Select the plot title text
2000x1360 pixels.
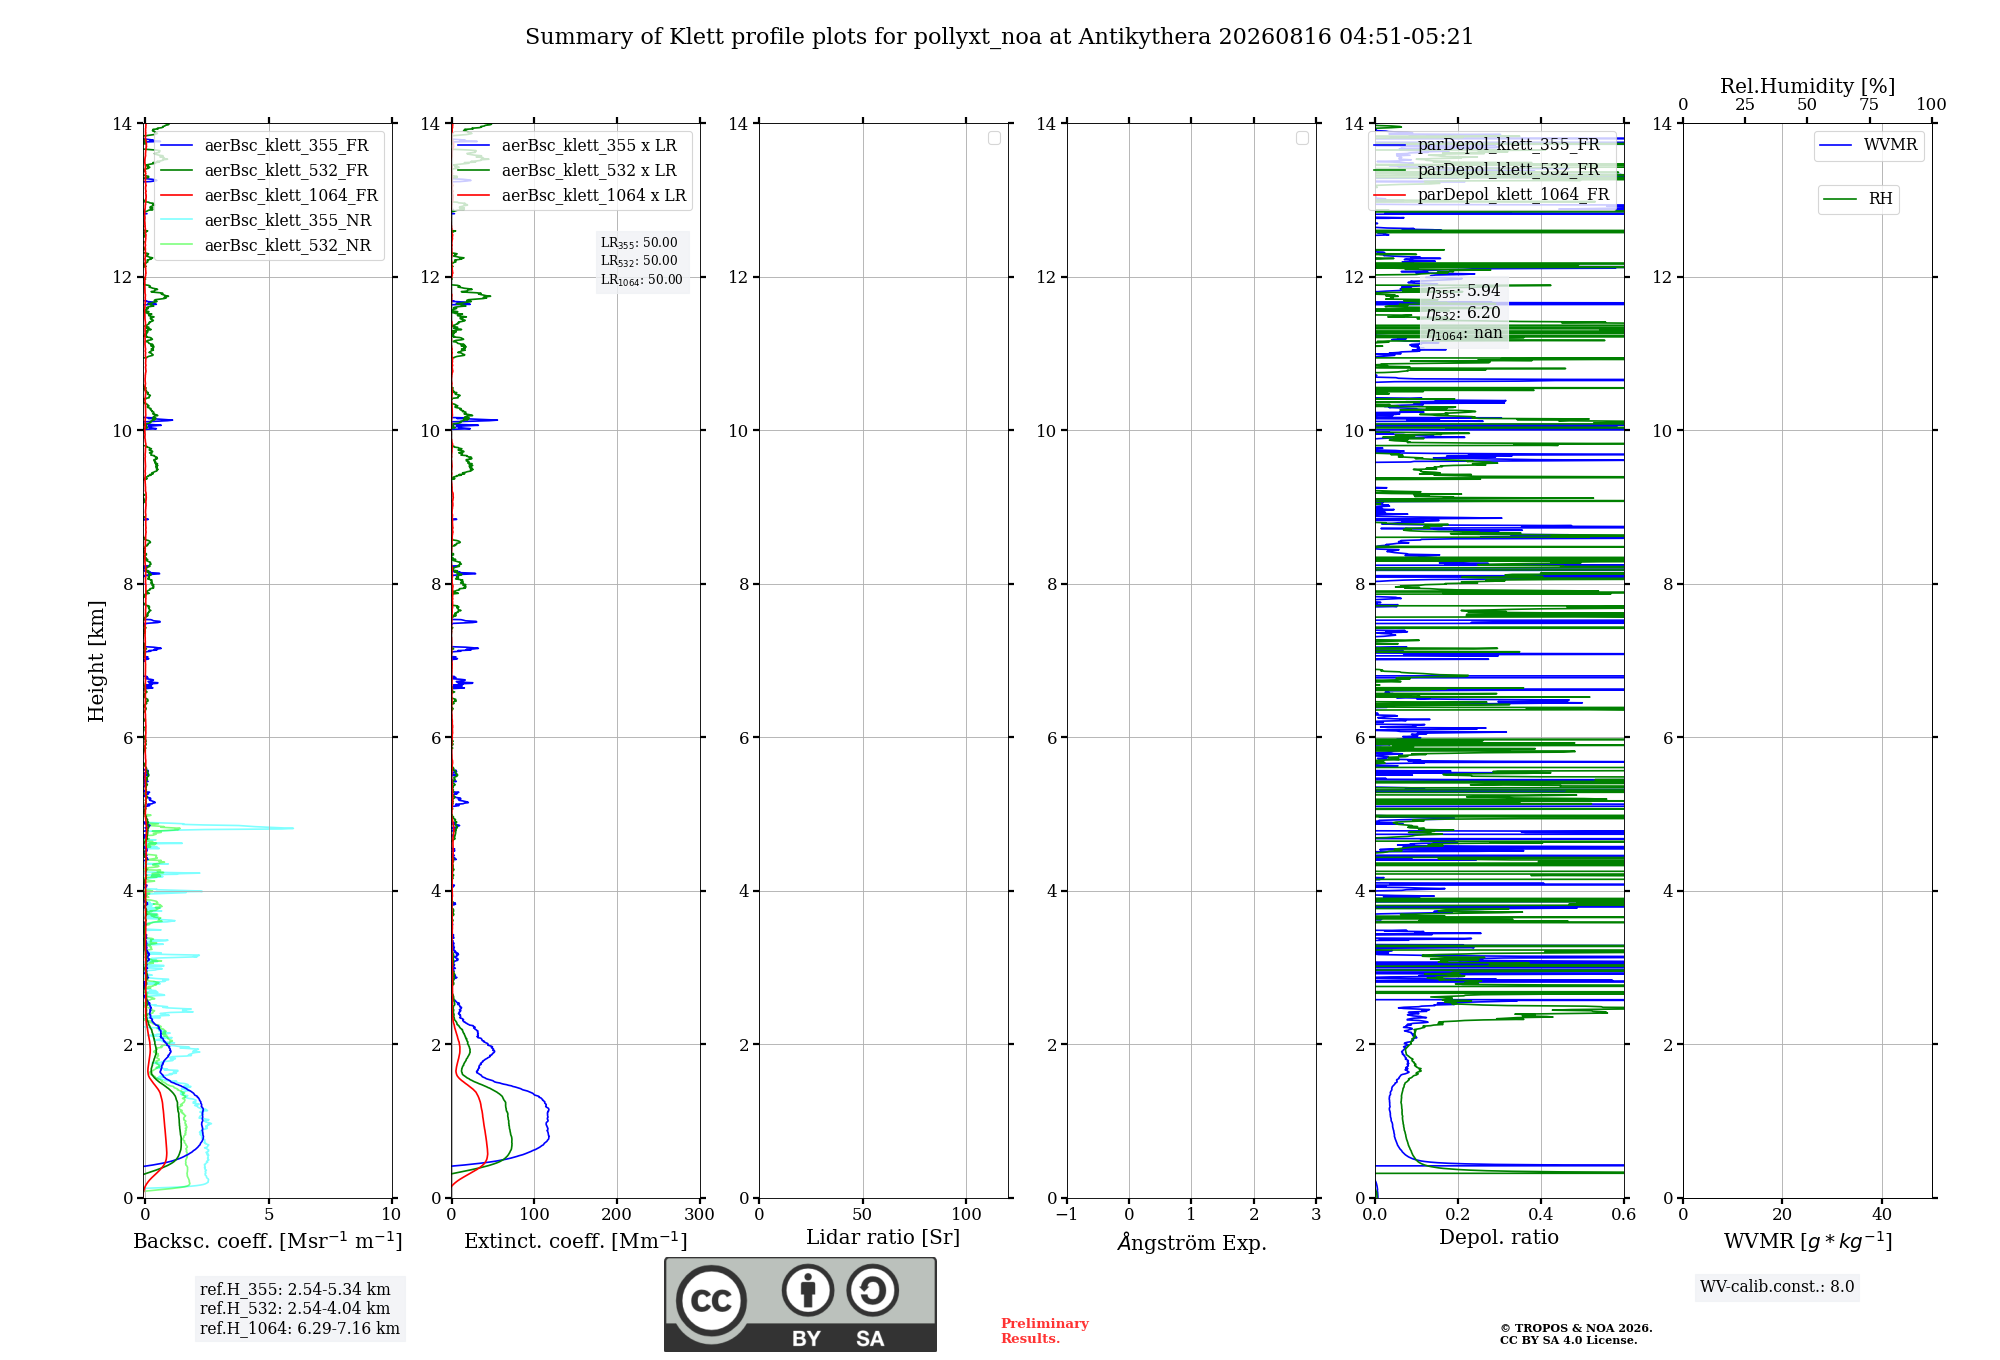pyautogui.click(x=999, y=37)
